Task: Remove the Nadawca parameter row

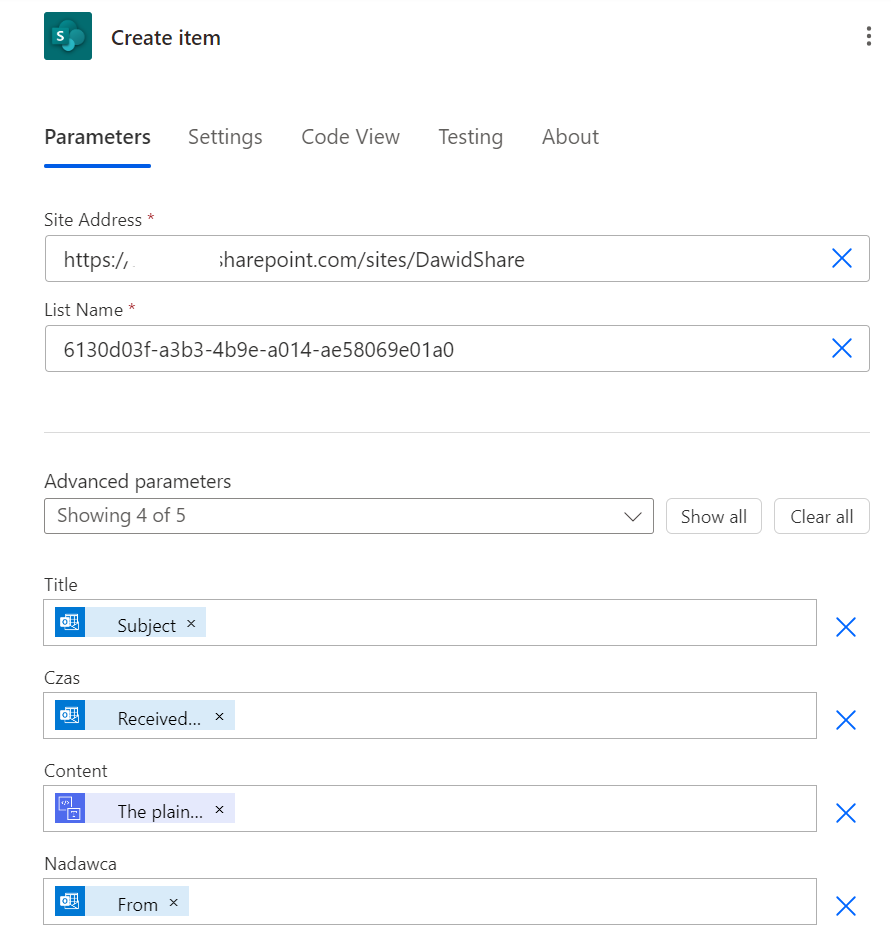Action: pos(846,906)
